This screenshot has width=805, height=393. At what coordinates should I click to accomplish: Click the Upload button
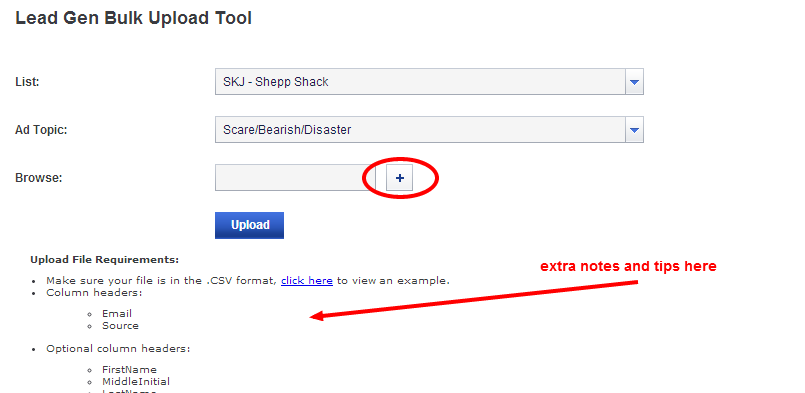[250, 226]
